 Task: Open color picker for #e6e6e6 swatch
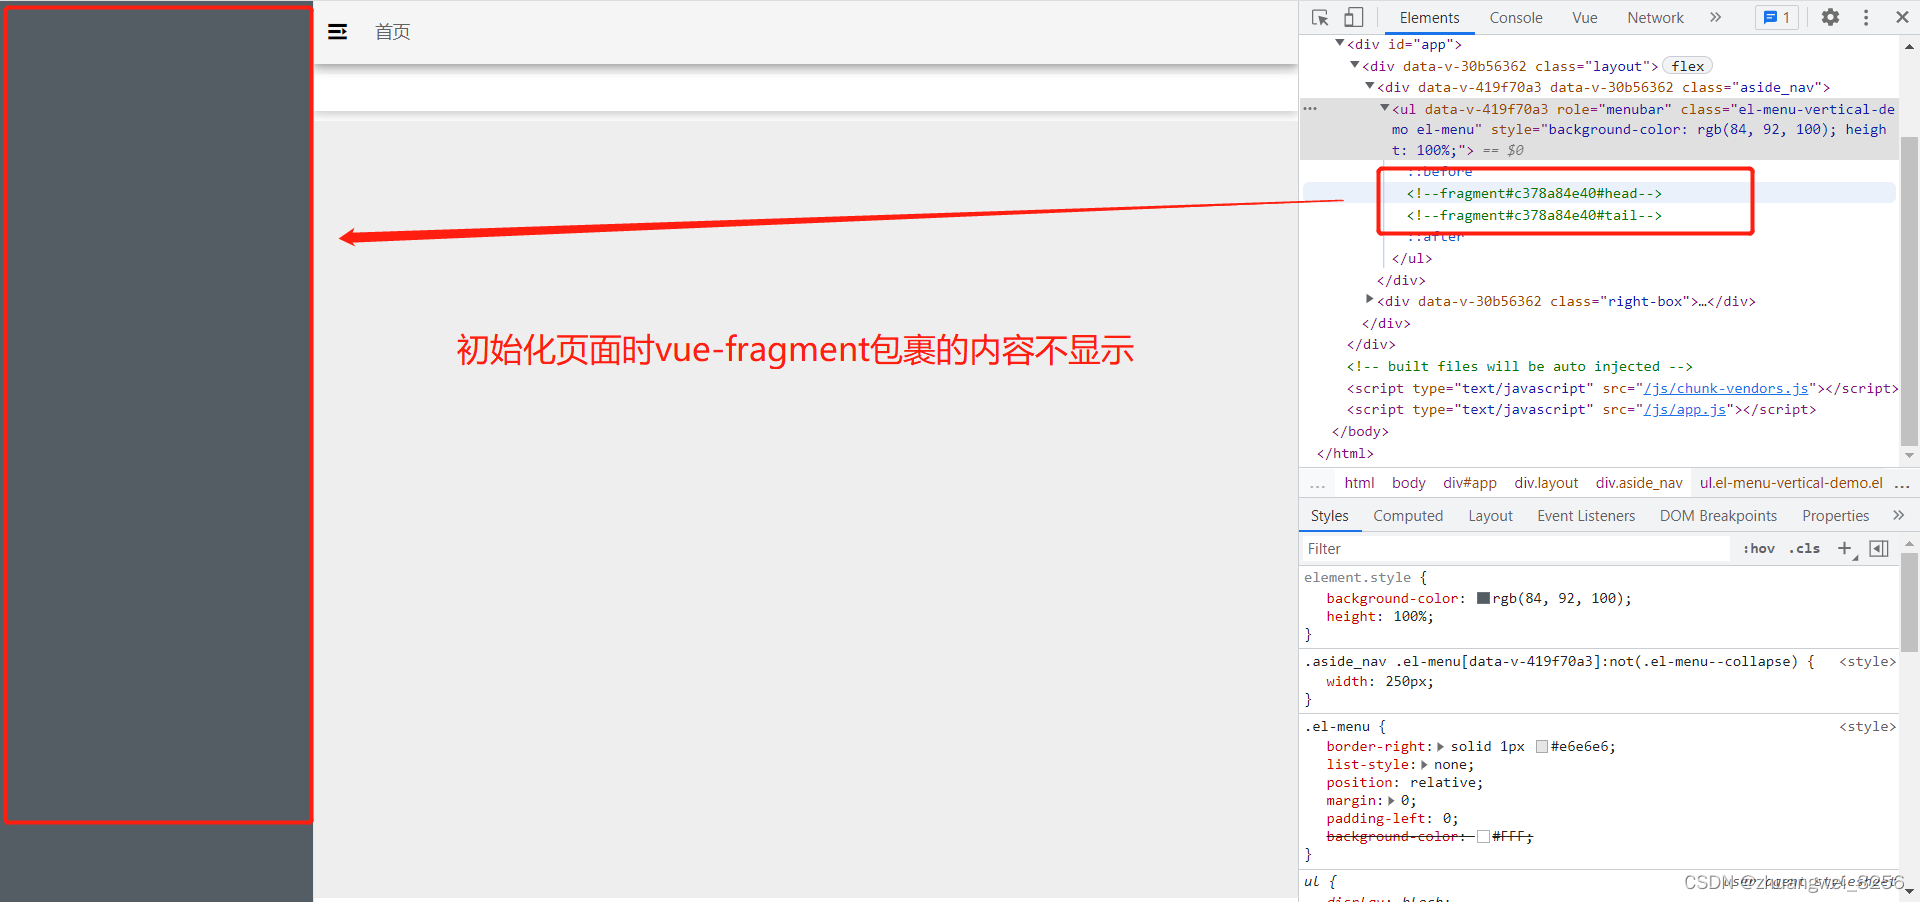click(1542, 746)
